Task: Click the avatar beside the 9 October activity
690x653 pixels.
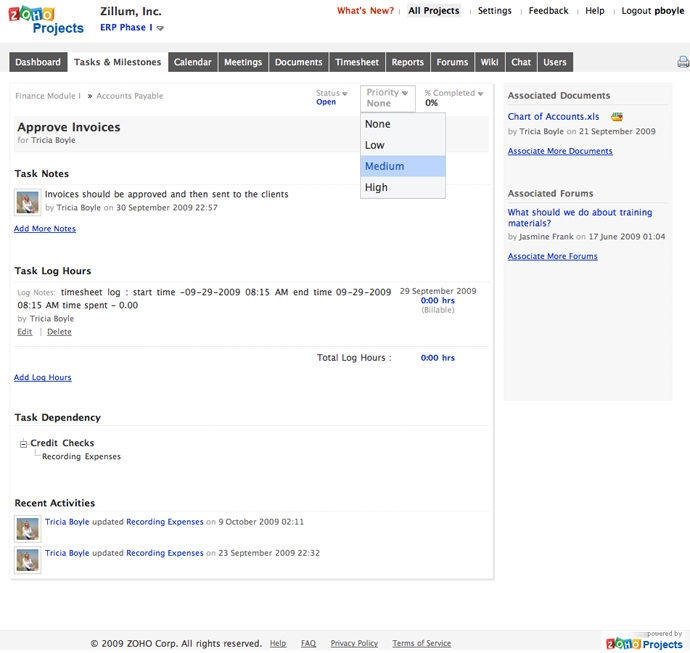Action: click(x=28, y=528)
